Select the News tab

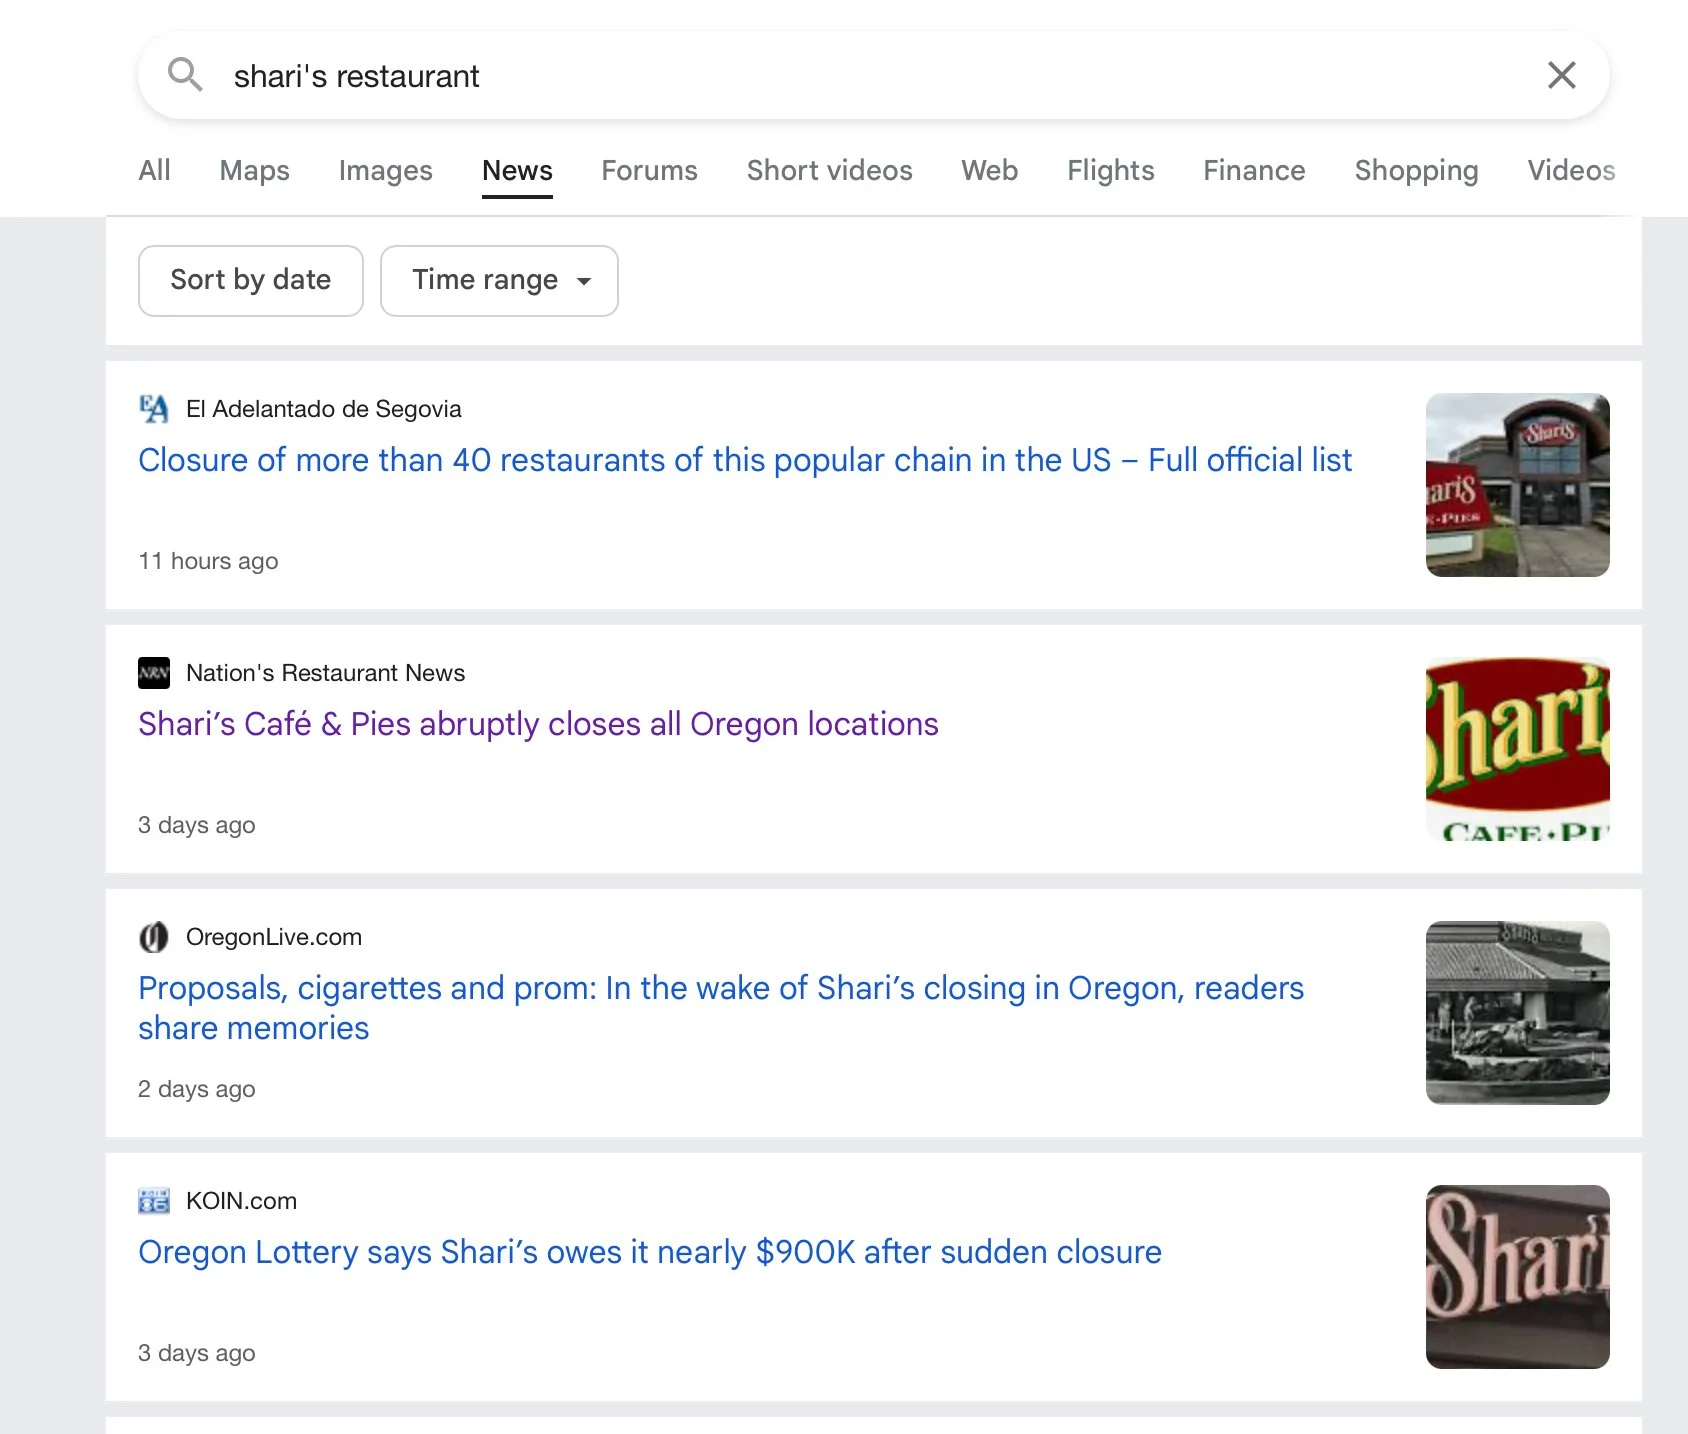pyautogui.click(x=517, y=170)
